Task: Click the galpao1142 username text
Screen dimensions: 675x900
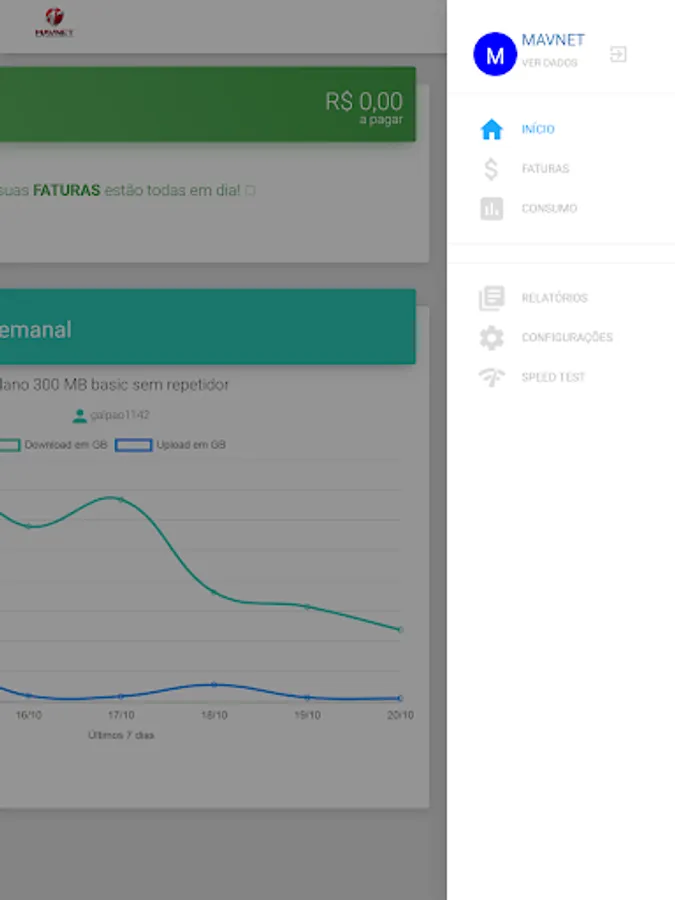Action: (119, 415)
